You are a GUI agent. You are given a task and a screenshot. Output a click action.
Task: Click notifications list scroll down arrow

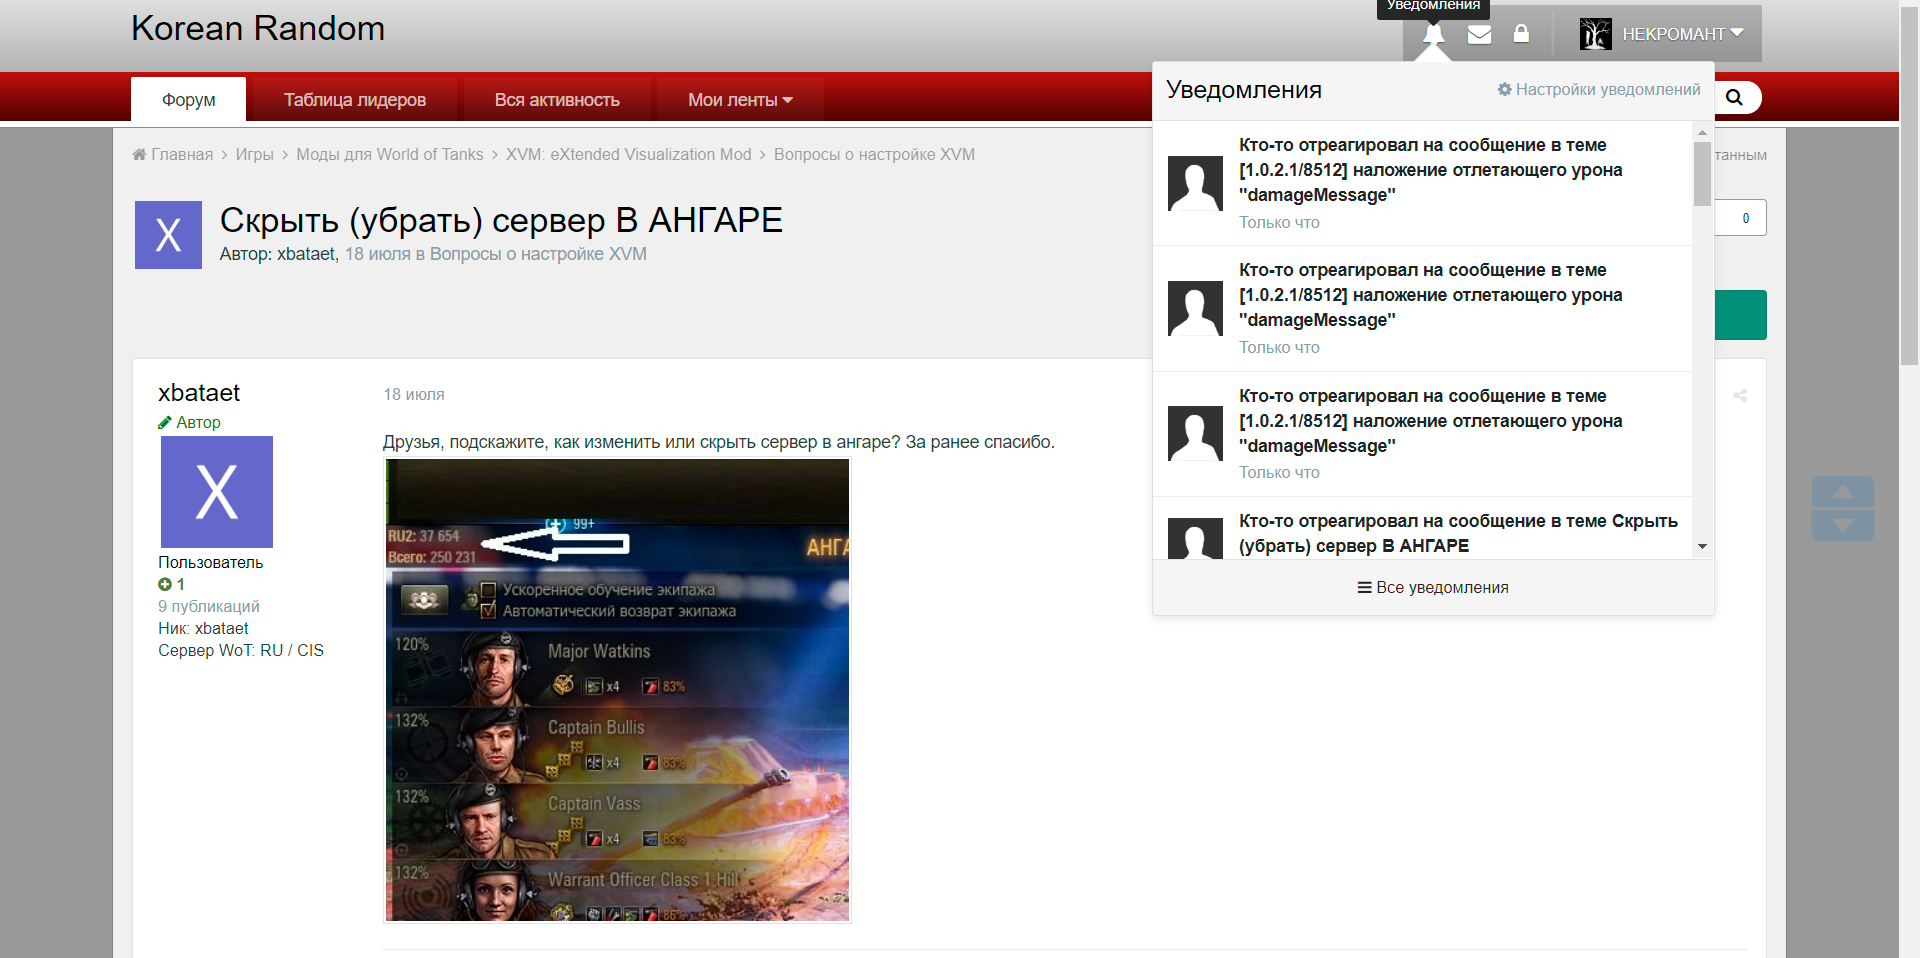[1702, 547]
